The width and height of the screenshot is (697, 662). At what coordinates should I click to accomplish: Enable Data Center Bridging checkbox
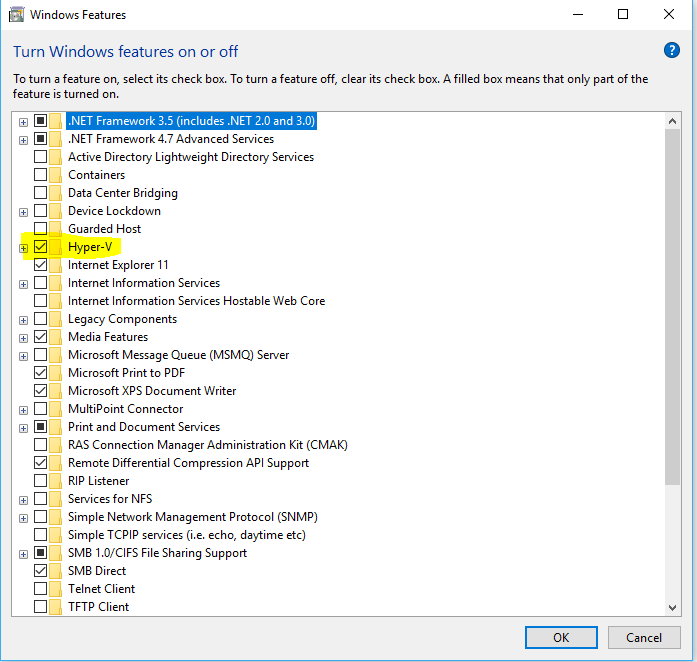click(40, 193)
